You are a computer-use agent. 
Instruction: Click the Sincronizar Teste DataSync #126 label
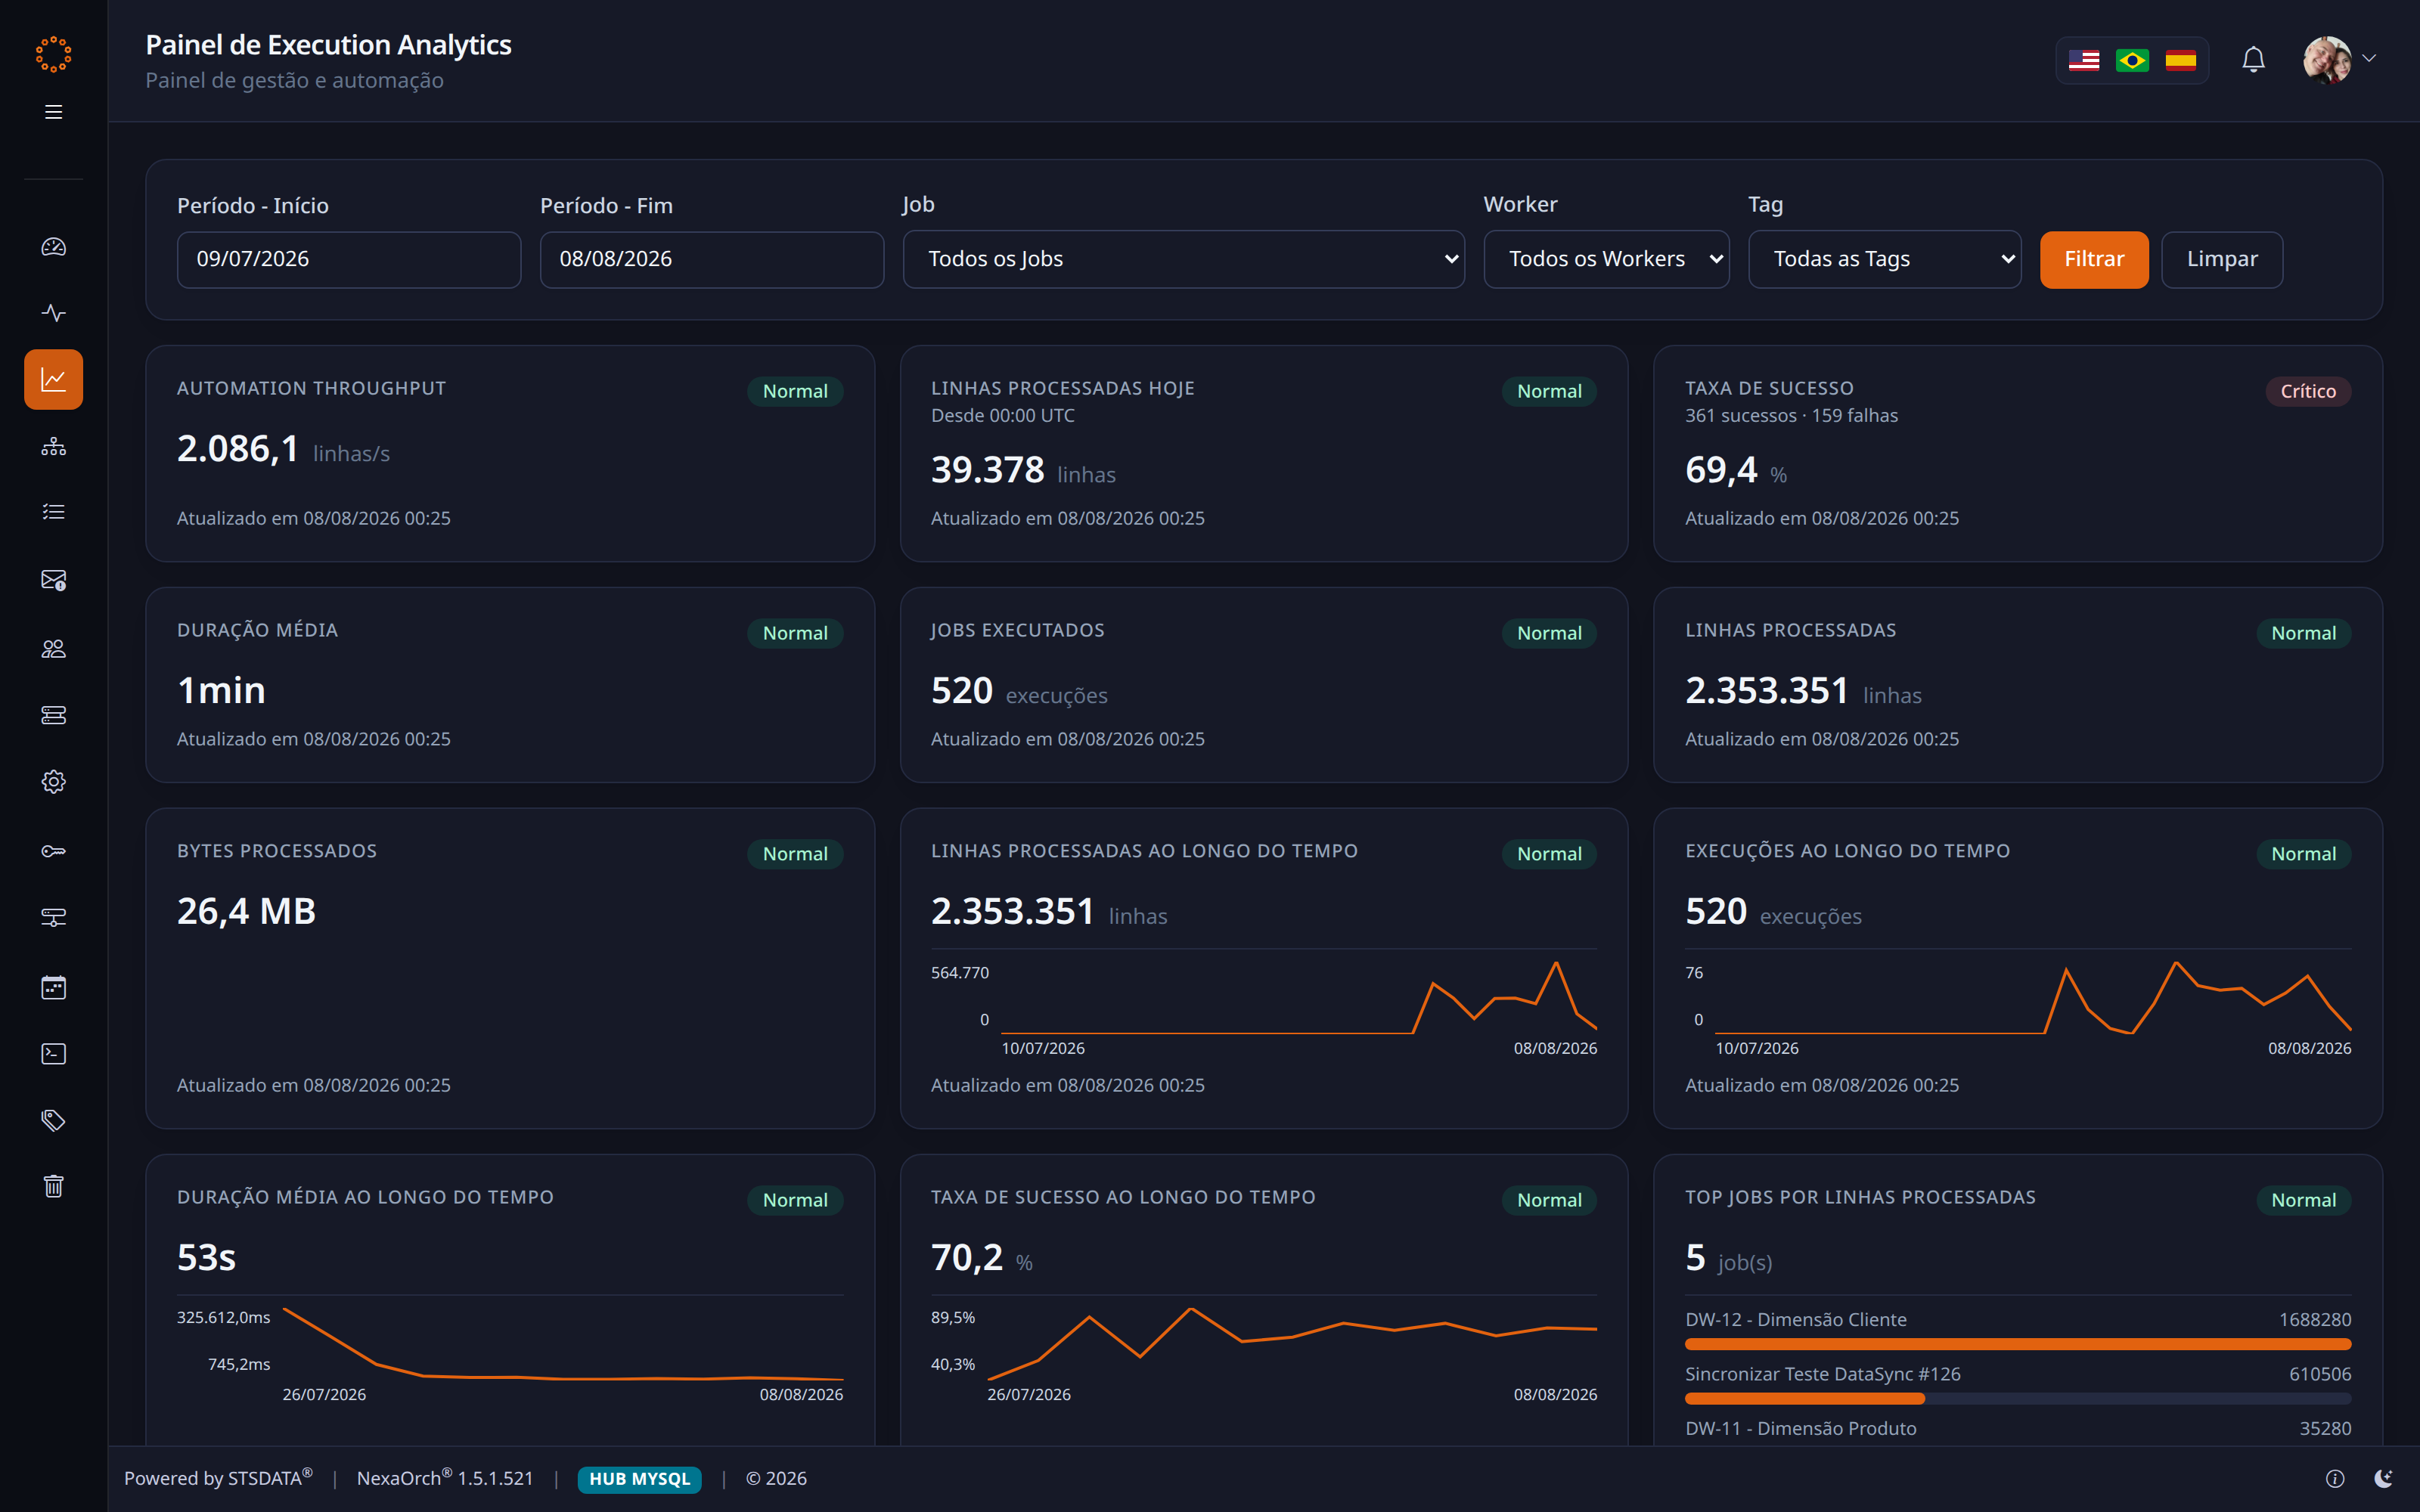click(x=1823, y=1374)
